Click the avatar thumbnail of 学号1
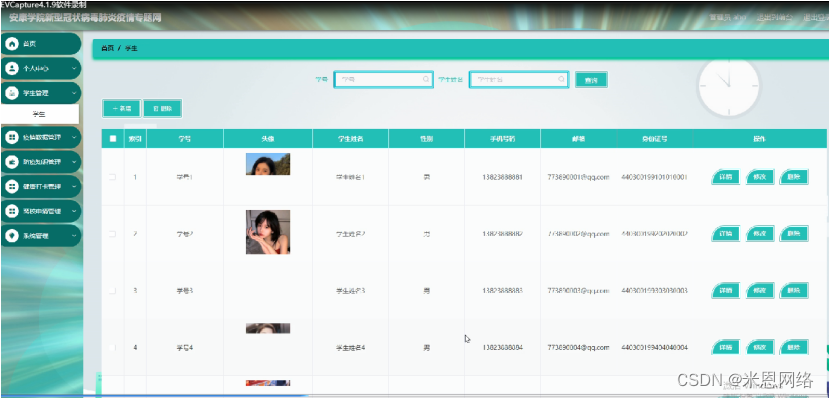 268,164
